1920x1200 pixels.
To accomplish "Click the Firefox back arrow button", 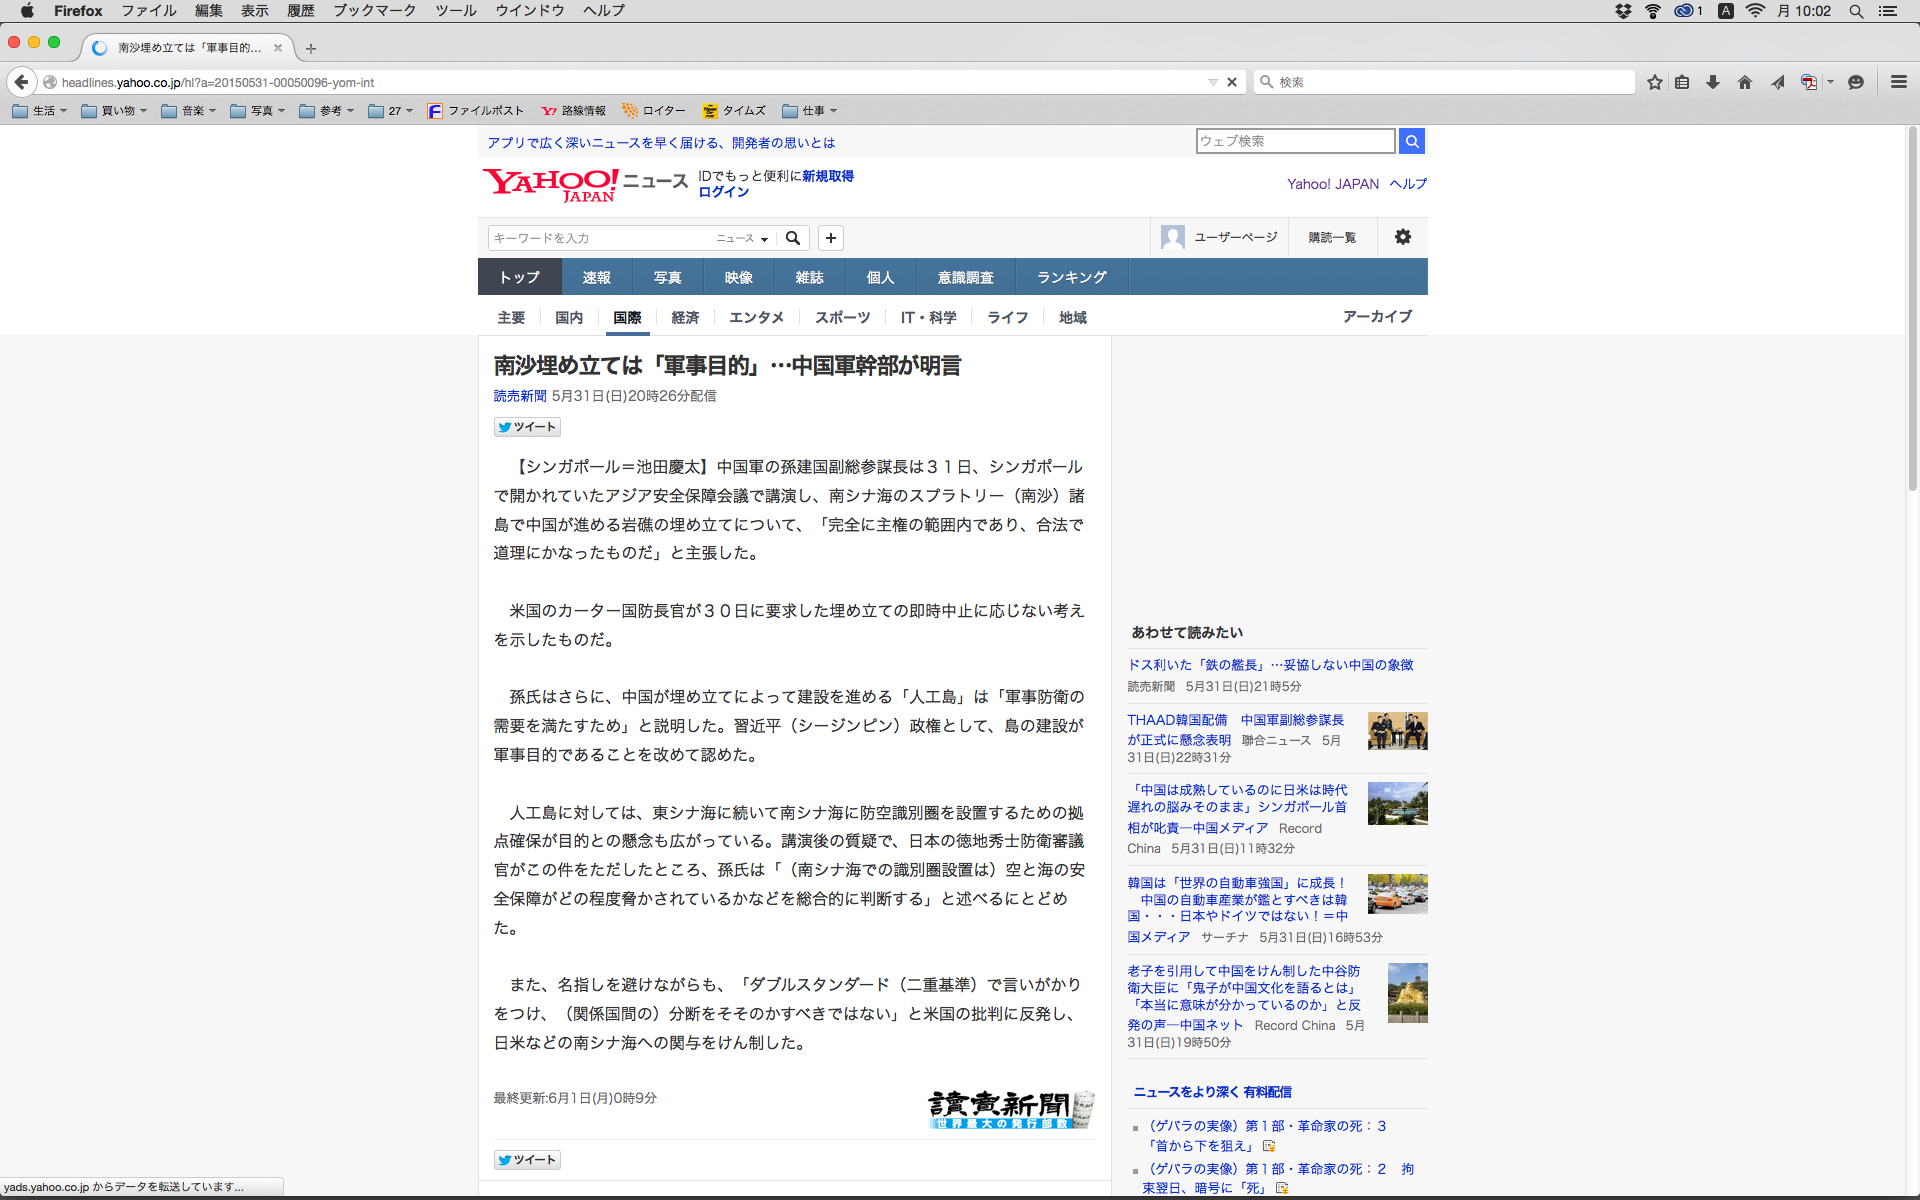I will coord(21,82).
